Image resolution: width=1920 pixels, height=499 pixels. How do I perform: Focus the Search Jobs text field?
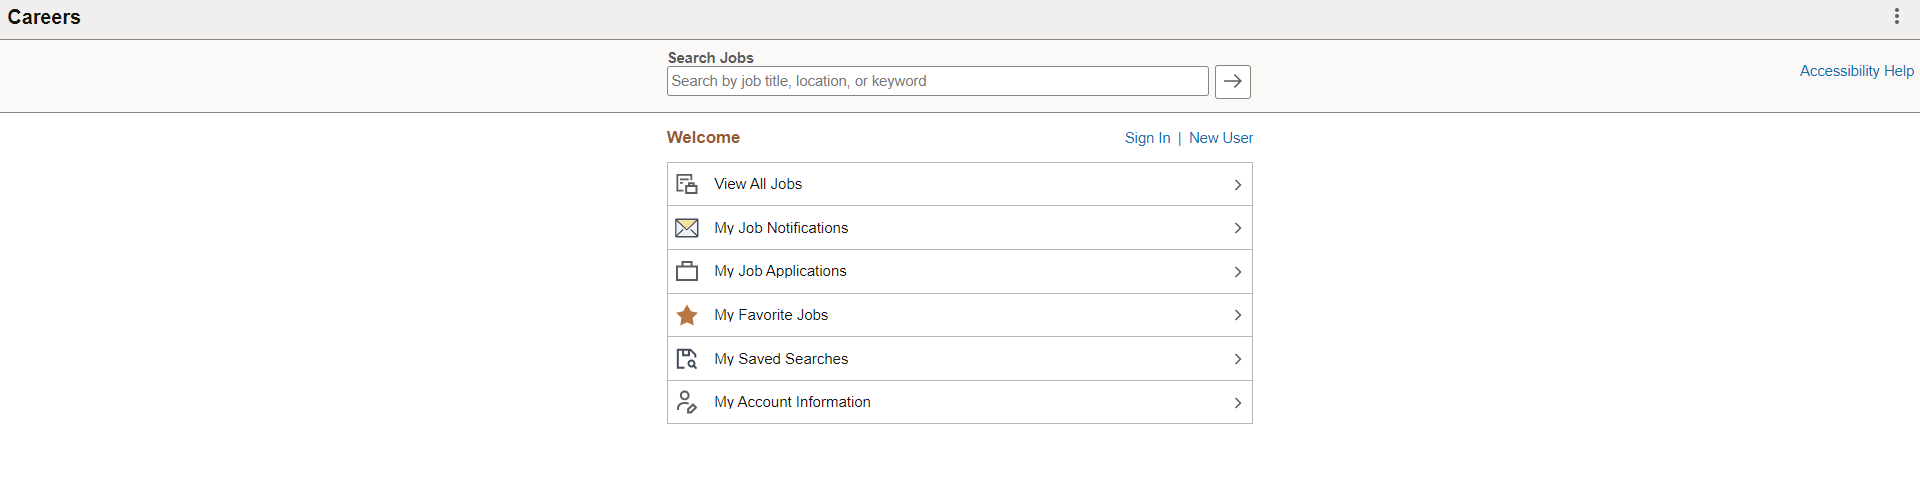pyautogui.click(x=937, y=81)
